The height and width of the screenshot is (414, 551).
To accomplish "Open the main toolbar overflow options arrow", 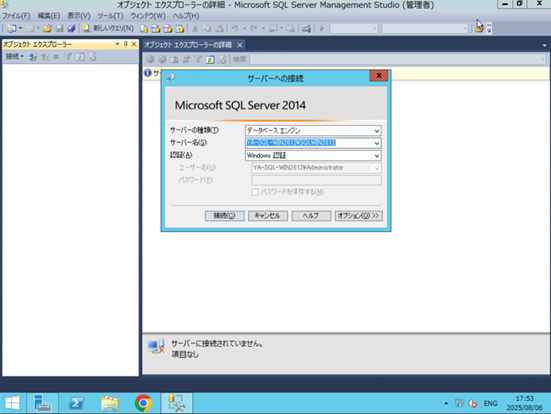I will 489,28.
